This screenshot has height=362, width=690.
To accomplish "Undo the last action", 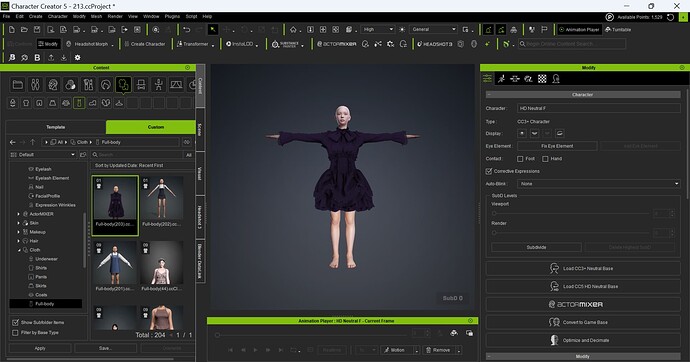I will [187, 29].
